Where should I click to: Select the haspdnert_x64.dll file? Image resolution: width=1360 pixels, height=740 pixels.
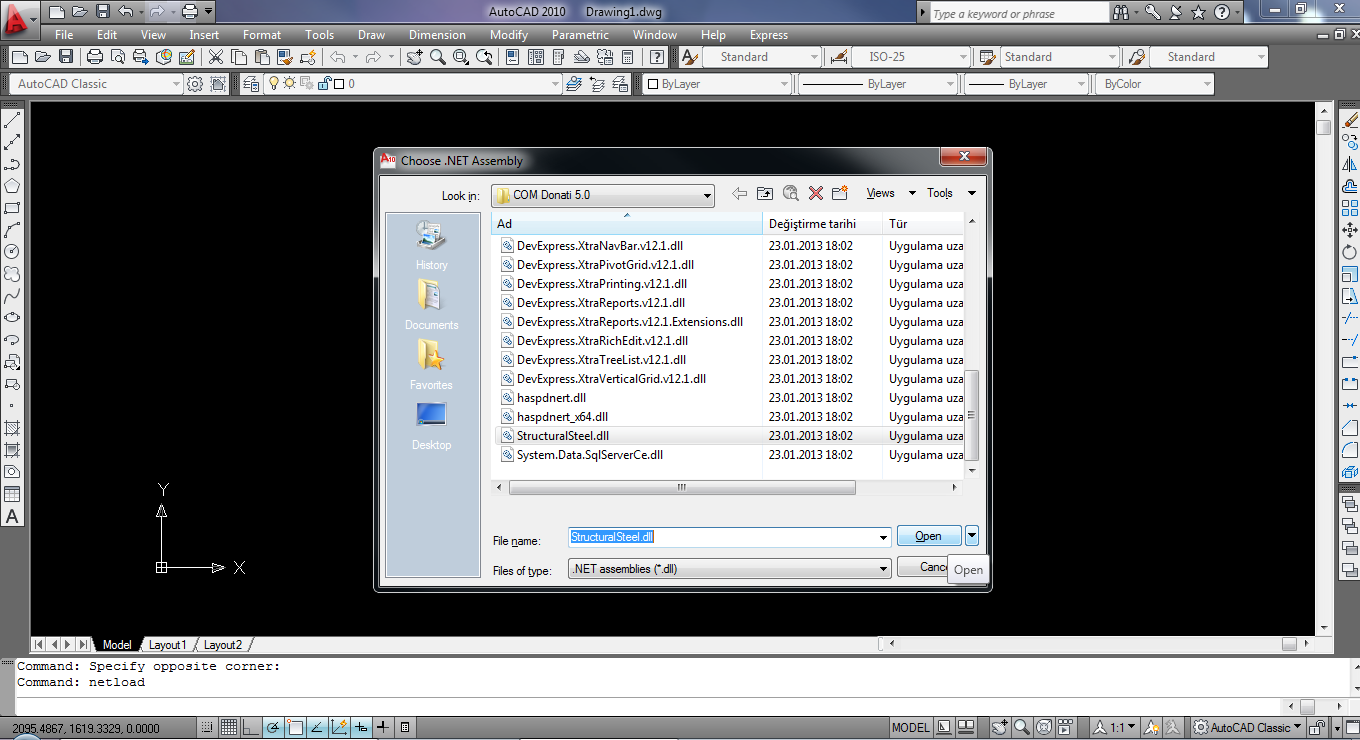coord(562,417)
